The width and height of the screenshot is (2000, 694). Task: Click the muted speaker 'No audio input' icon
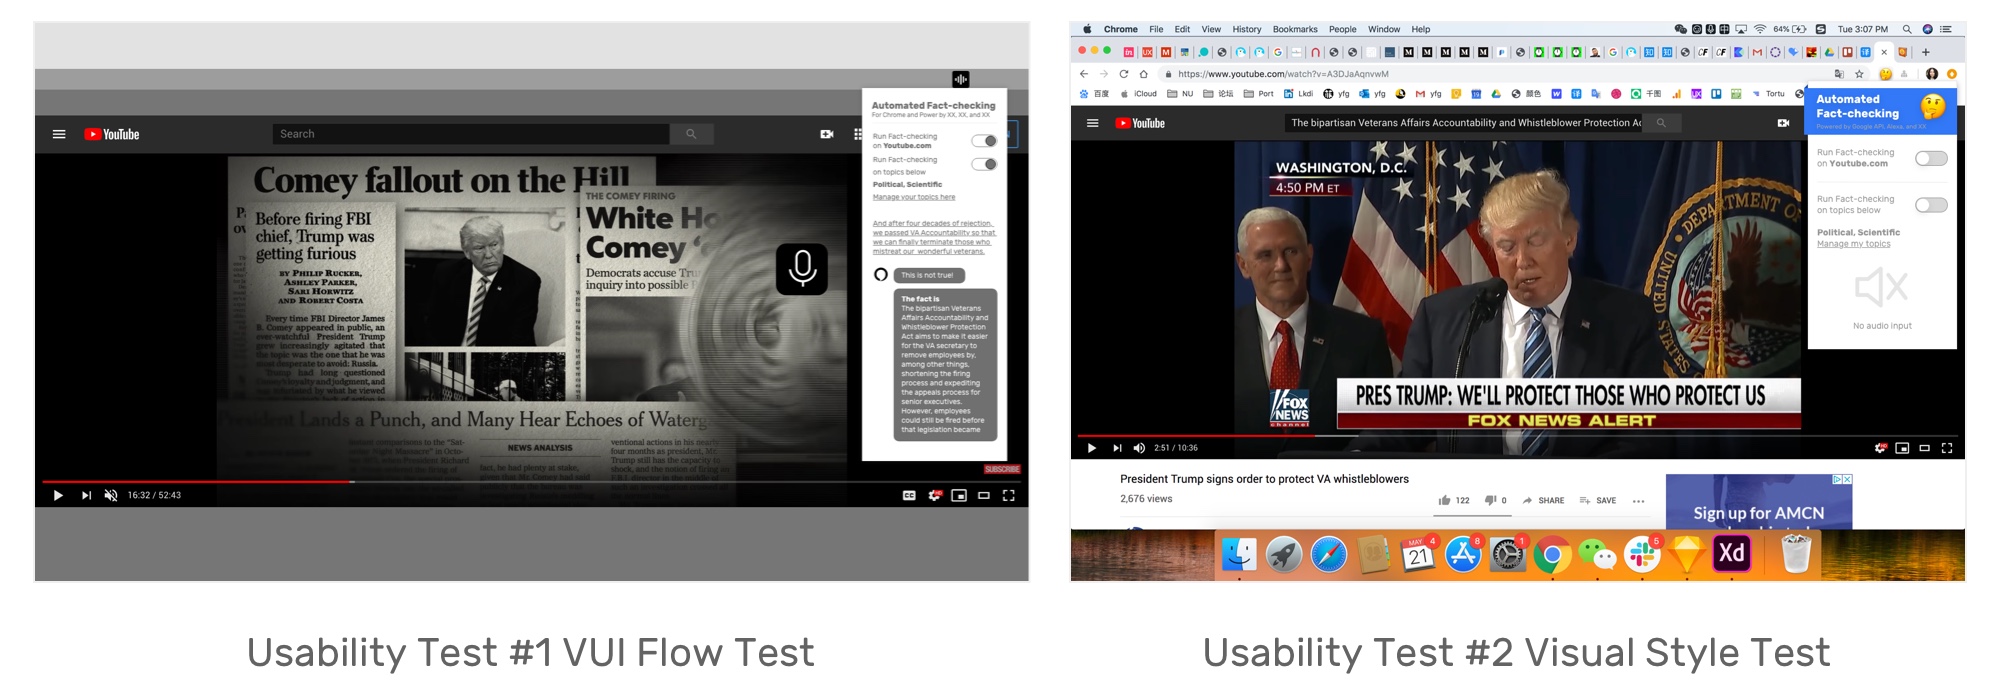pos(1881,287)
